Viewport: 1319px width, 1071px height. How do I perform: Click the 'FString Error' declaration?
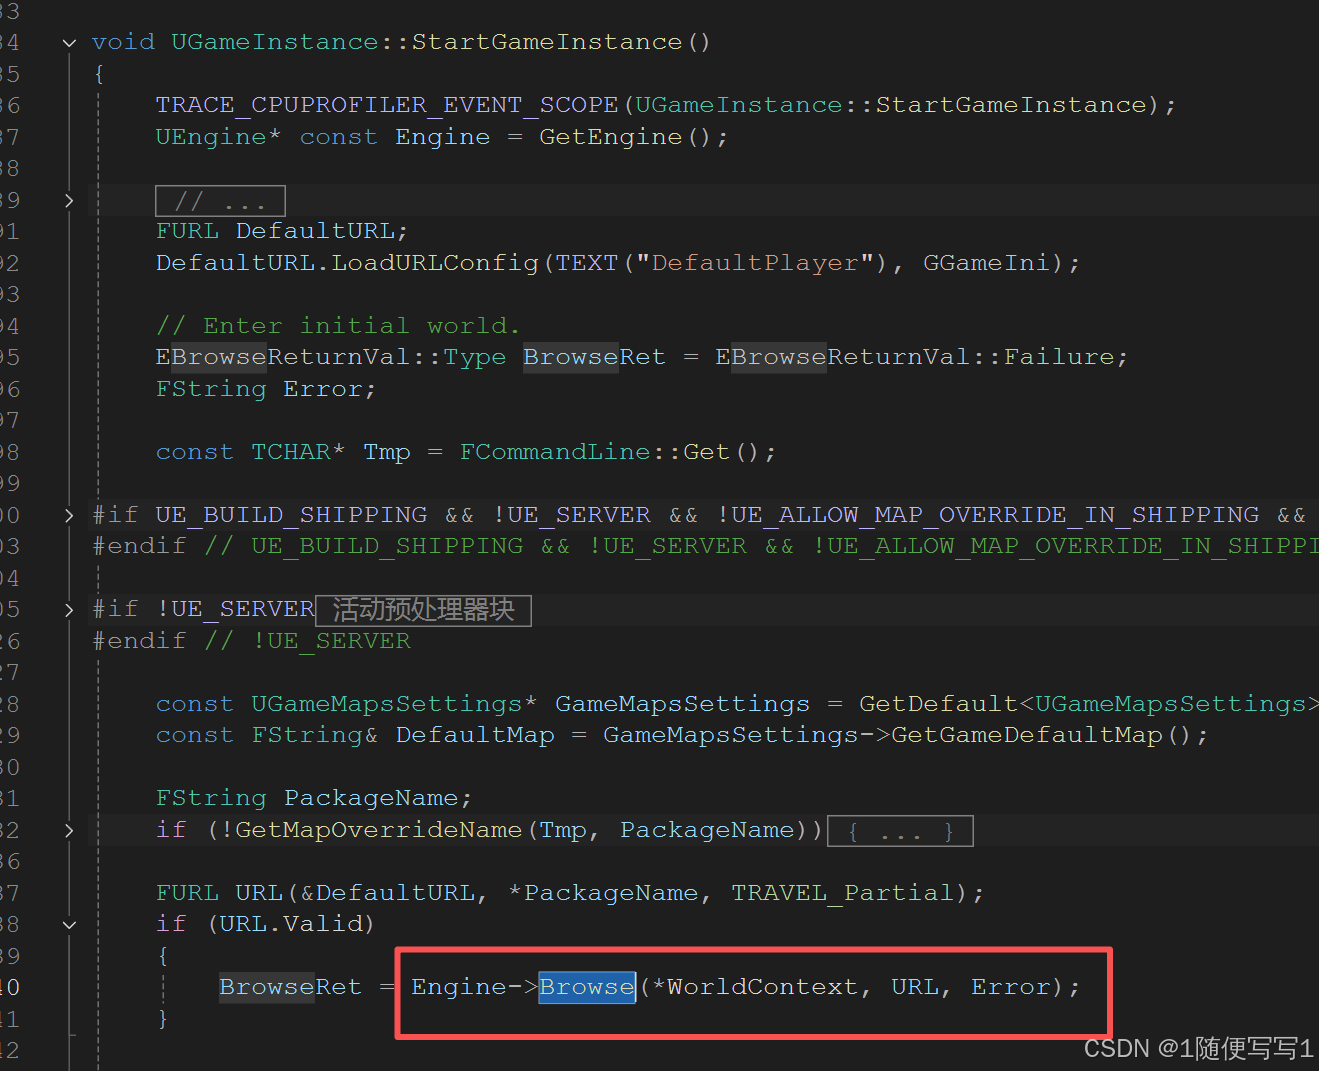click(x=265, y=389)
